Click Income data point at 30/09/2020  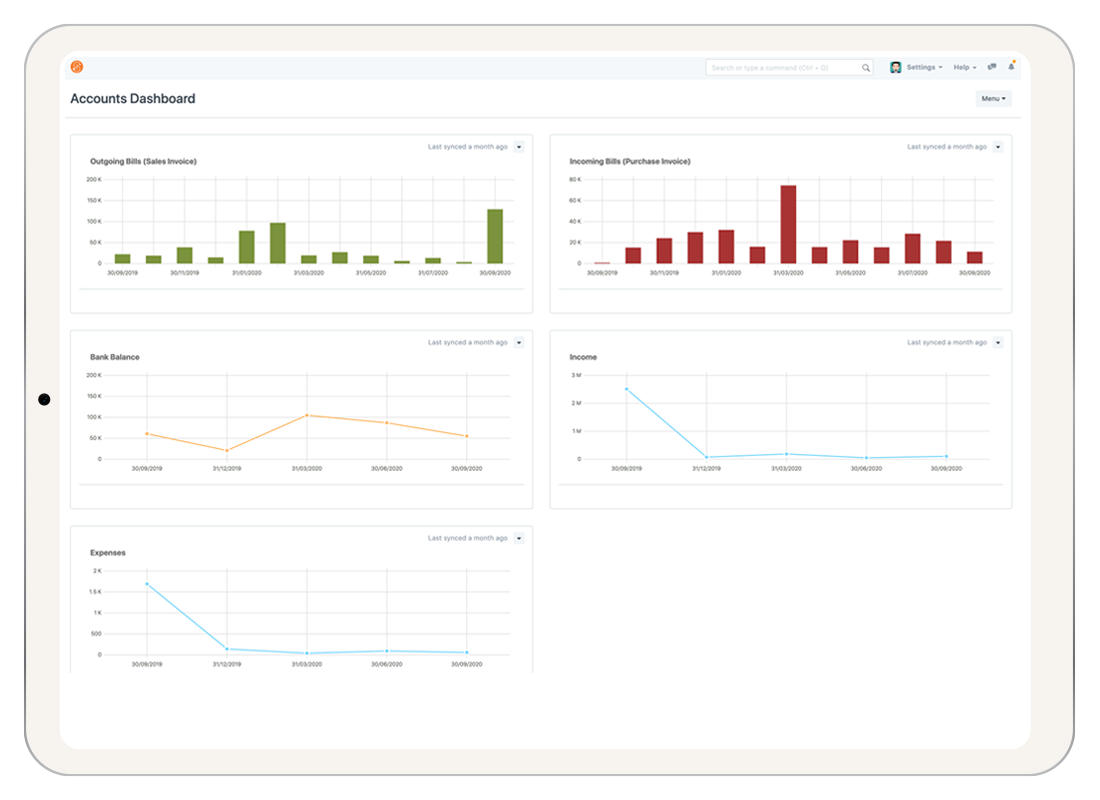pyautogui.click(x=946, y=457)
